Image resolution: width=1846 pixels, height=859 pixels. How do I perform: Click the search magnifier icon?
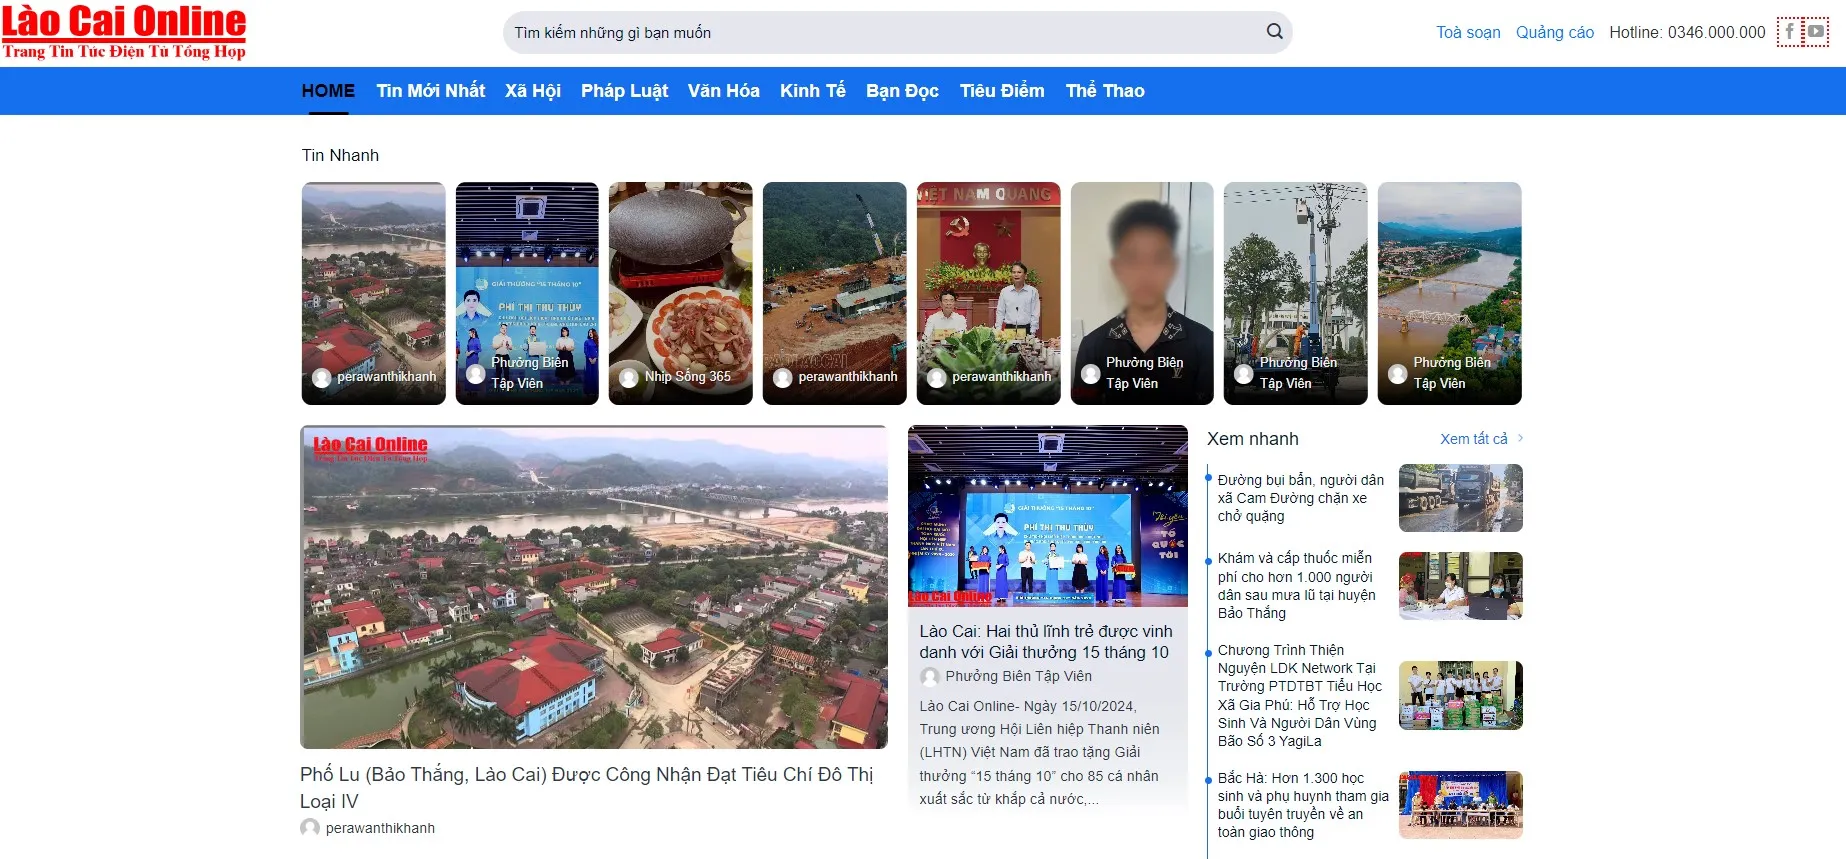(x=1274, y=31)
